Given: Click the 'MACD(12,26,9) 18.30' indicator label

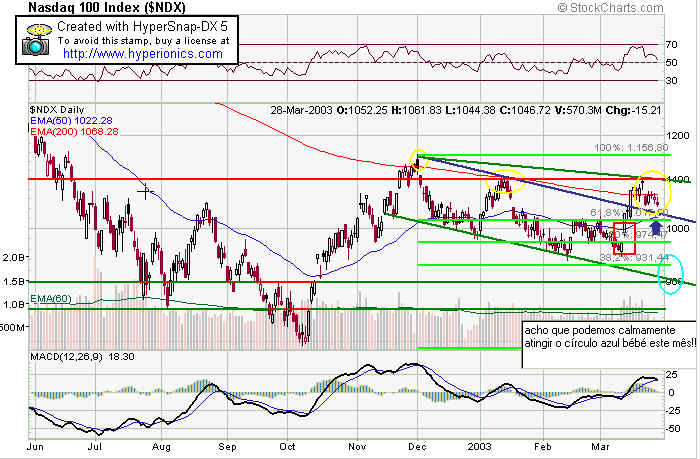Looking at the screenshot, I should pyautogui.click(x=82, y=357).
